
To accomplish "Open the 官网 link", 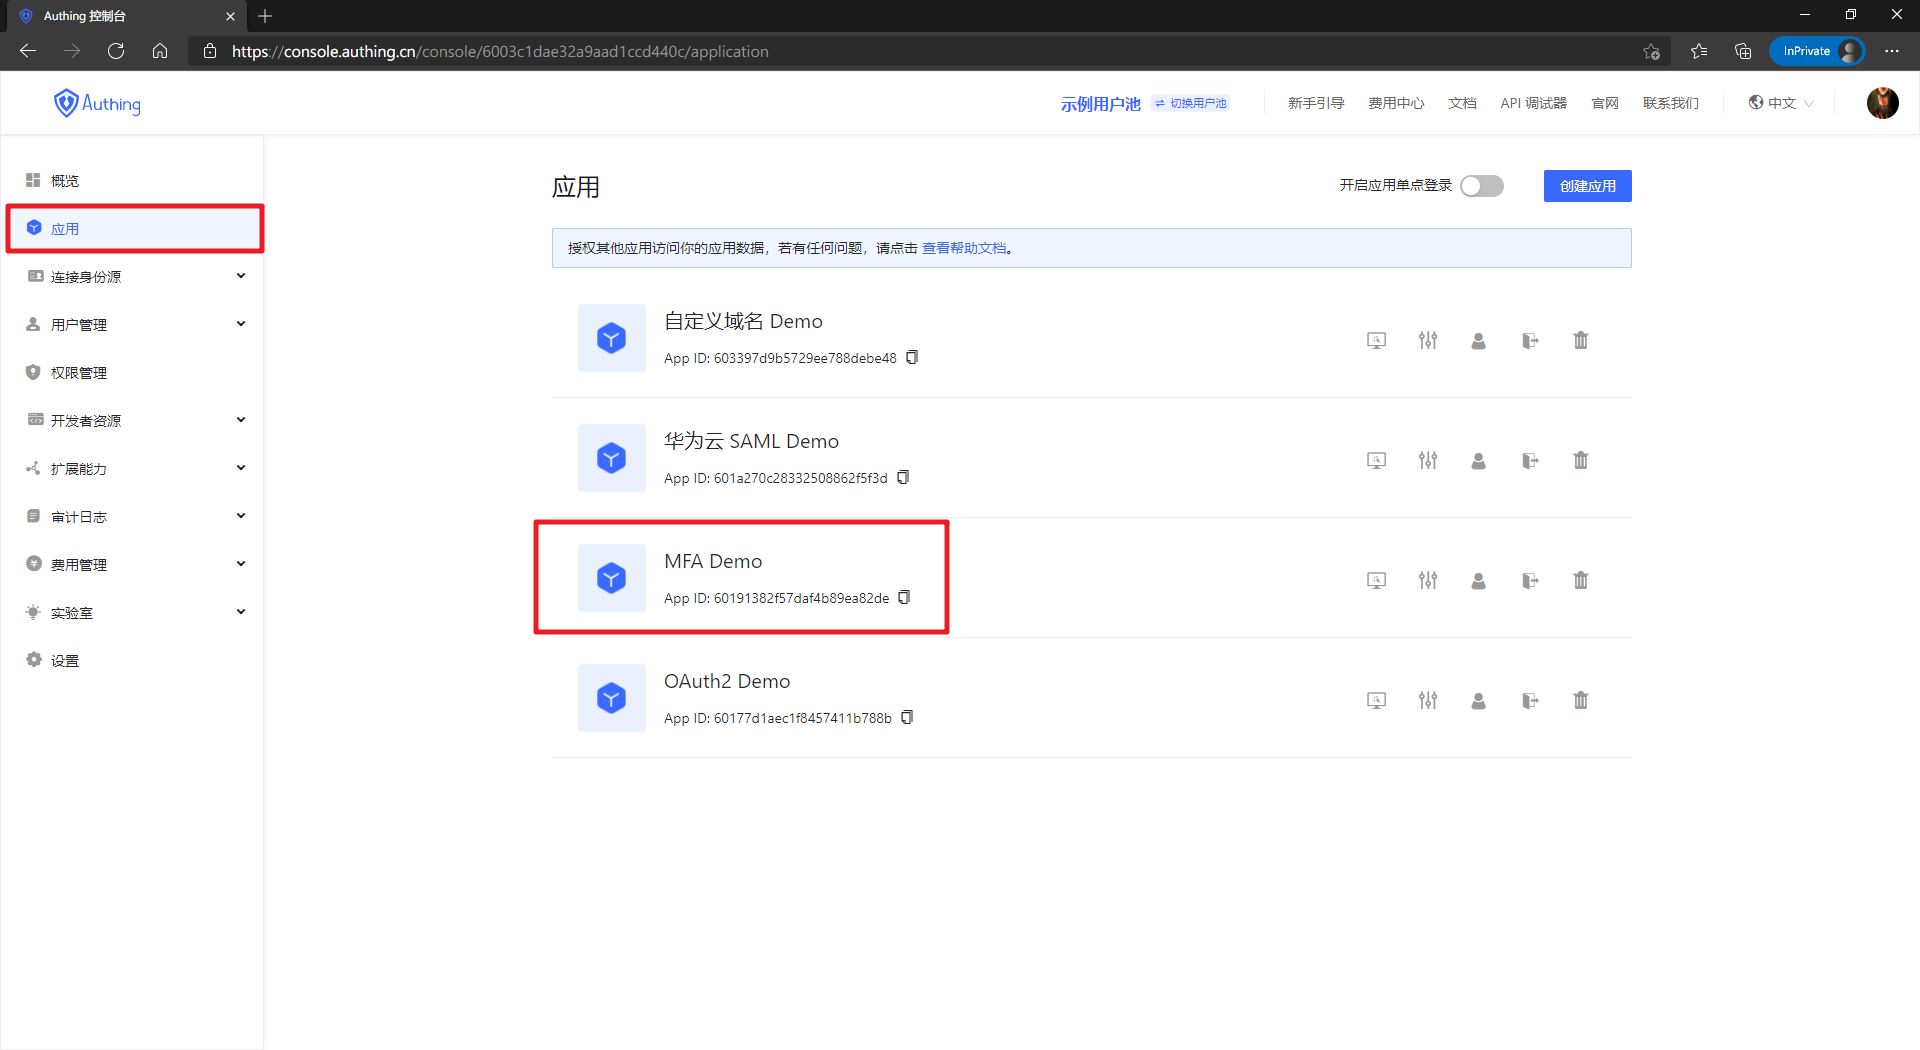I will point(1605,103).
